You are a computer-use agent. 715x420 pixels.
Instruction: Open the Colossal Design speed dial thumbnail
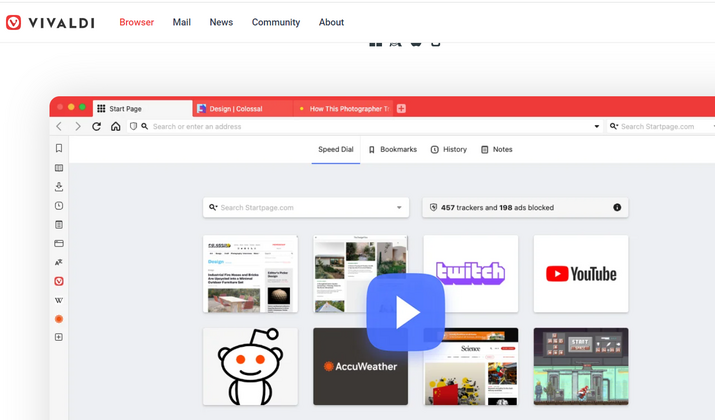[250, 274]
